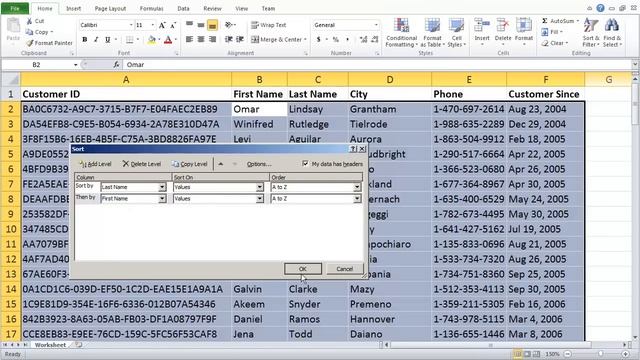Click the Copy icon in Clipboard group
The height and width of the screenshot is (360, 640).
[29, 32]
